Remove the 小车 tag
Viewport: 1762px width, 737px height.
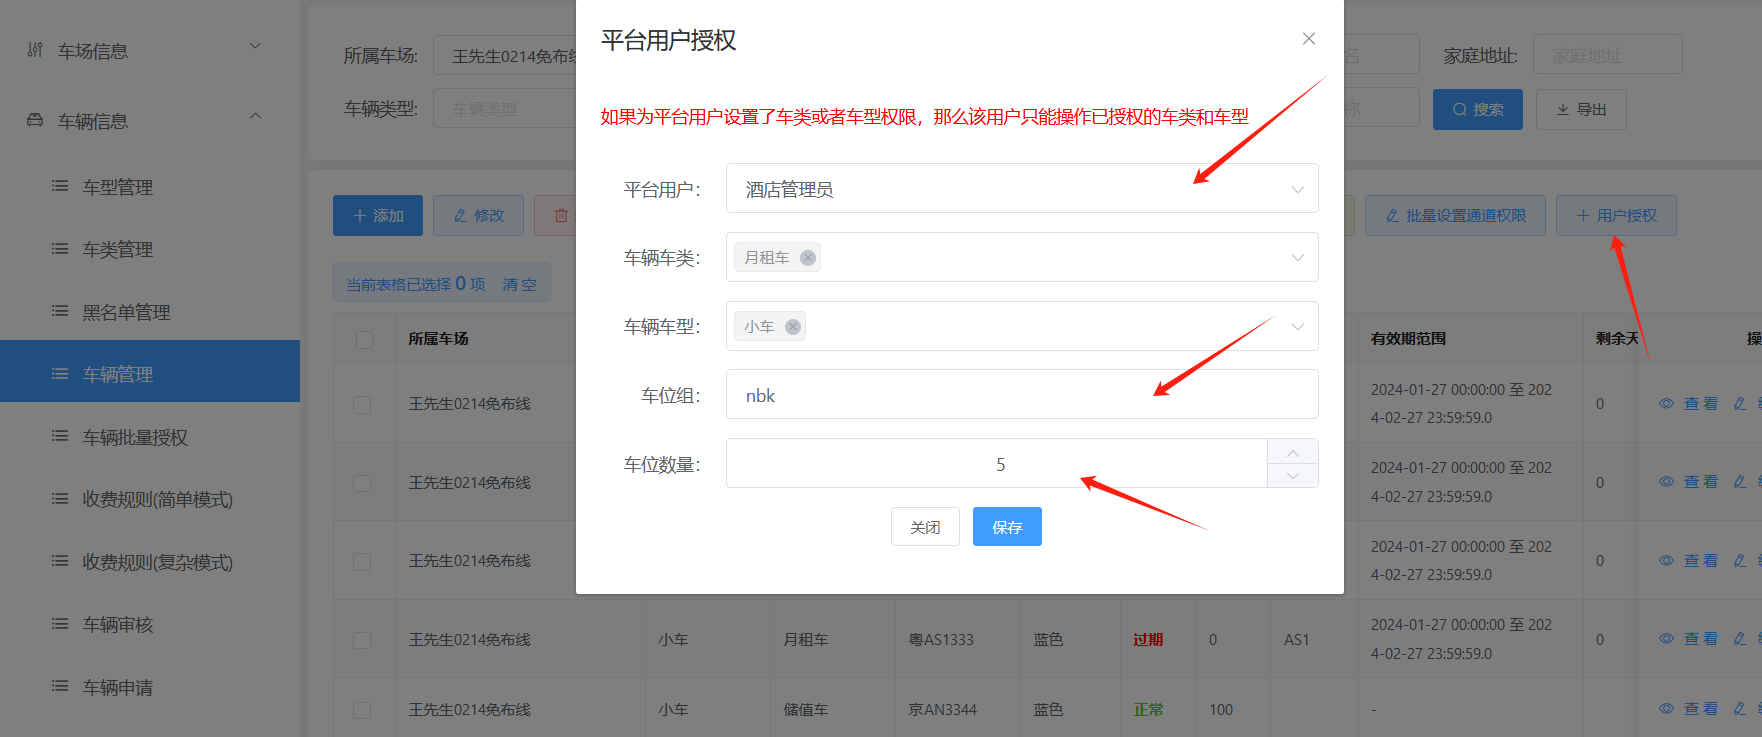793,326
